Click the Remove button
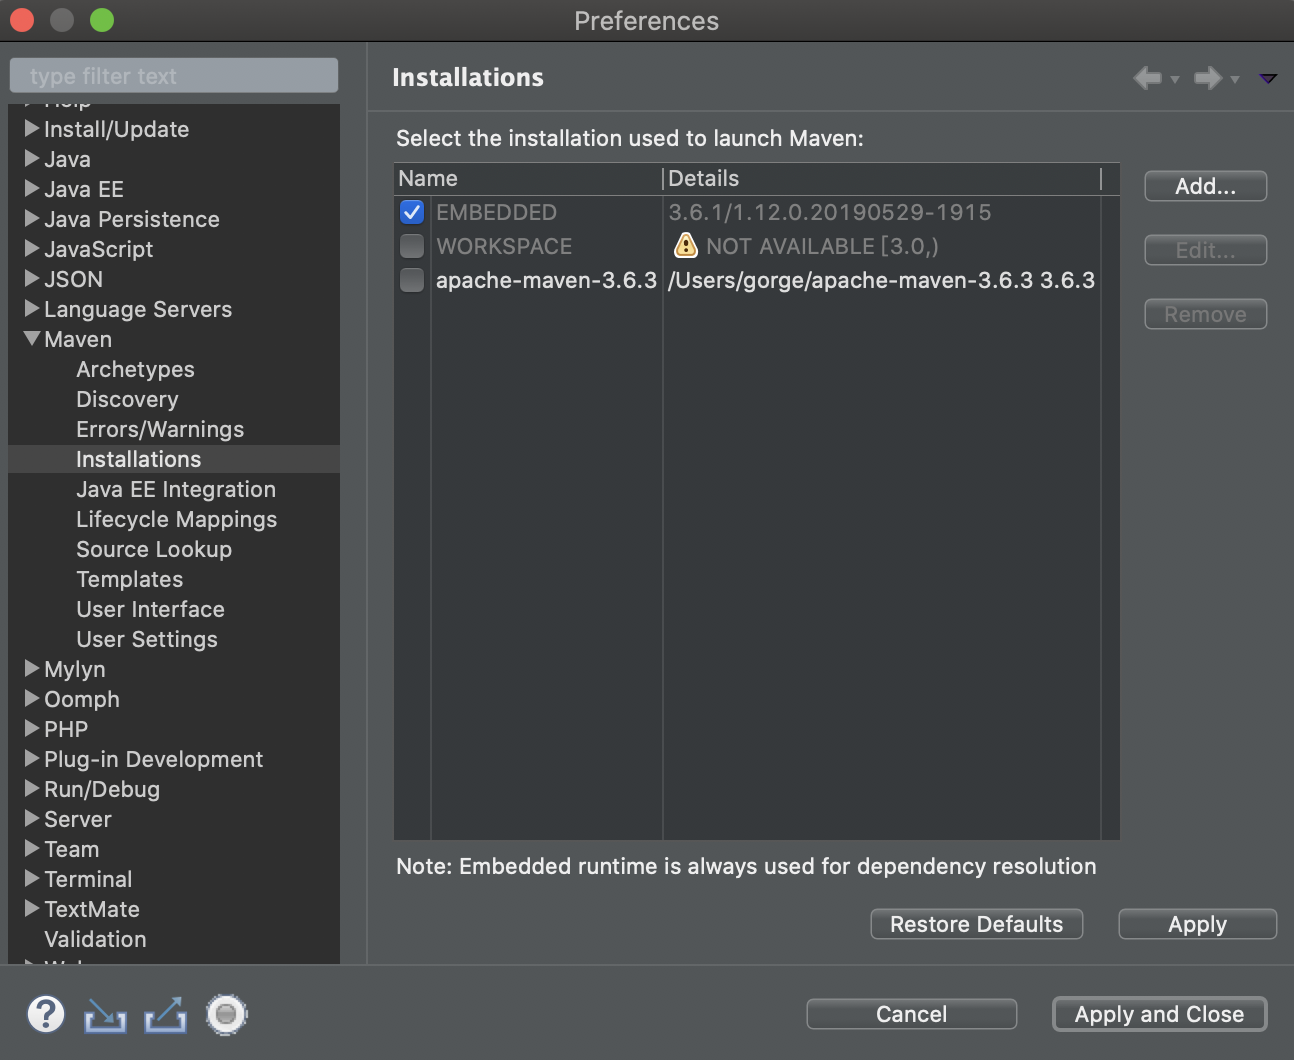The width and height of the screenshot is (1294, 1060). tap(1205, 314)
